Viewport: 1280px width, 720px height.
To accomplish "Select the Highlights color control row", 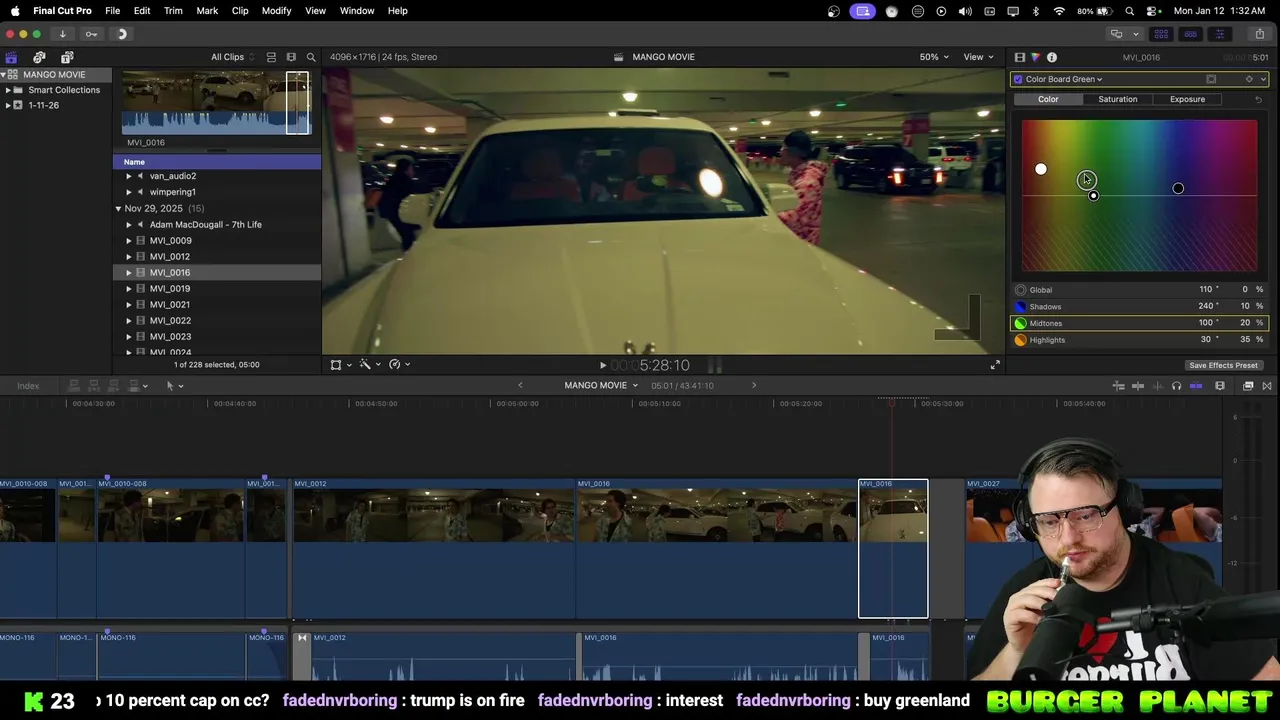I will (1139, 340).
